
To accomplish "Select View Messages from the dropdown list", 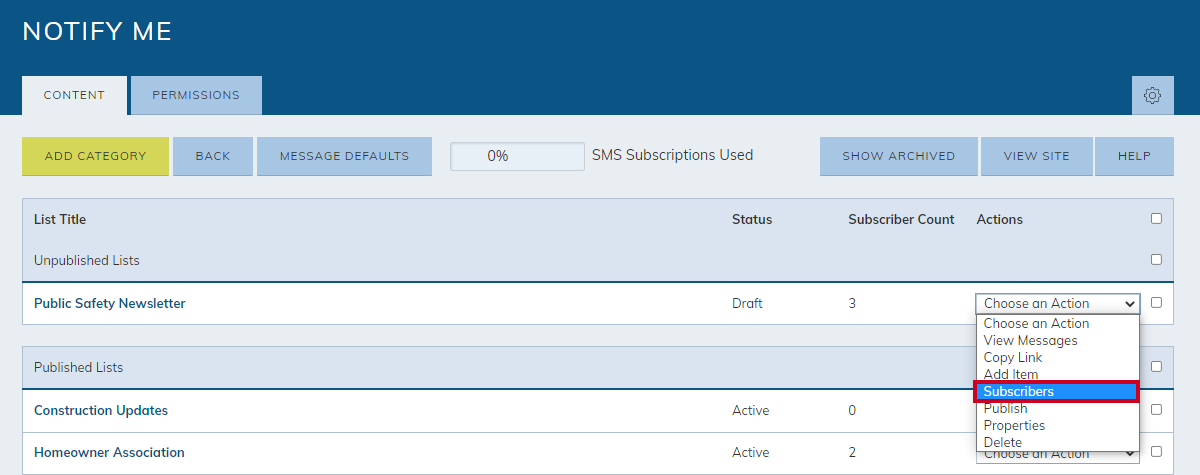I will tap(1058, 340).
